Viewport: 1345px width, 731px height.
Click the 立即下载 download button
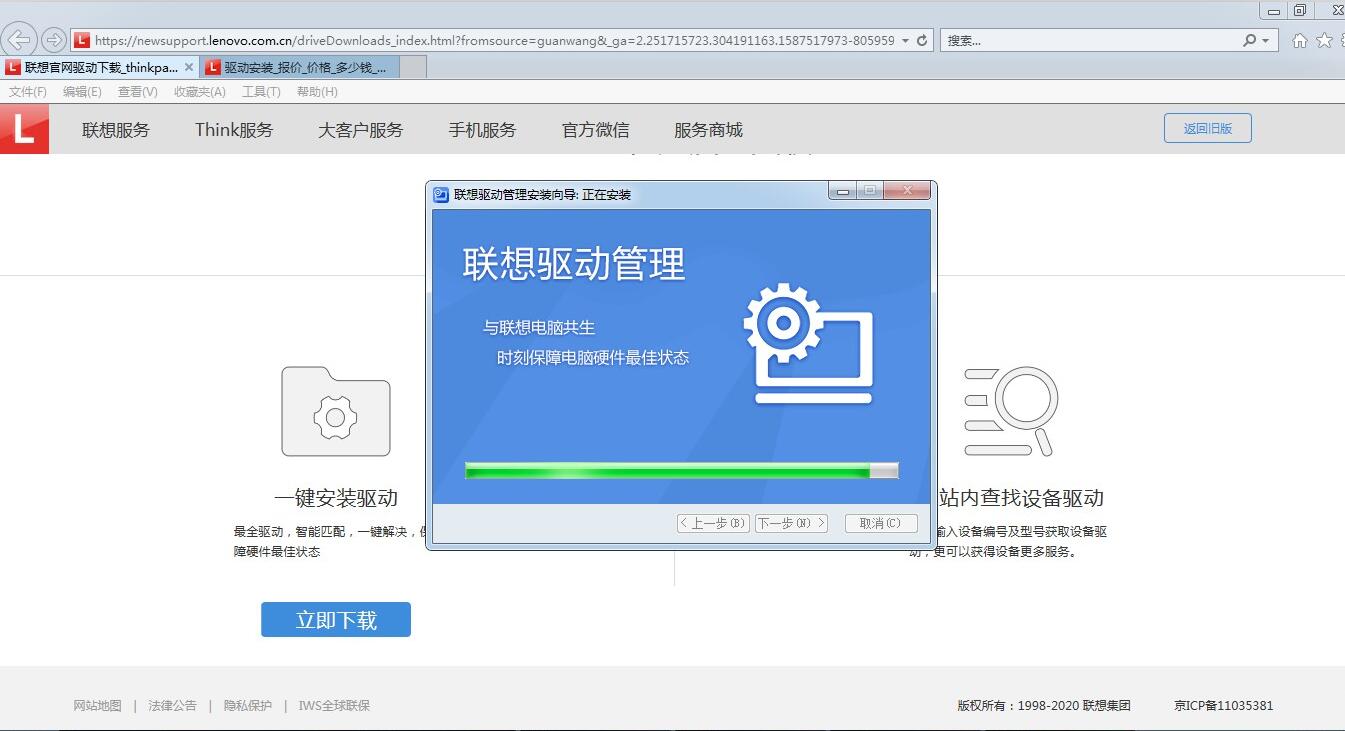point(335,619)
